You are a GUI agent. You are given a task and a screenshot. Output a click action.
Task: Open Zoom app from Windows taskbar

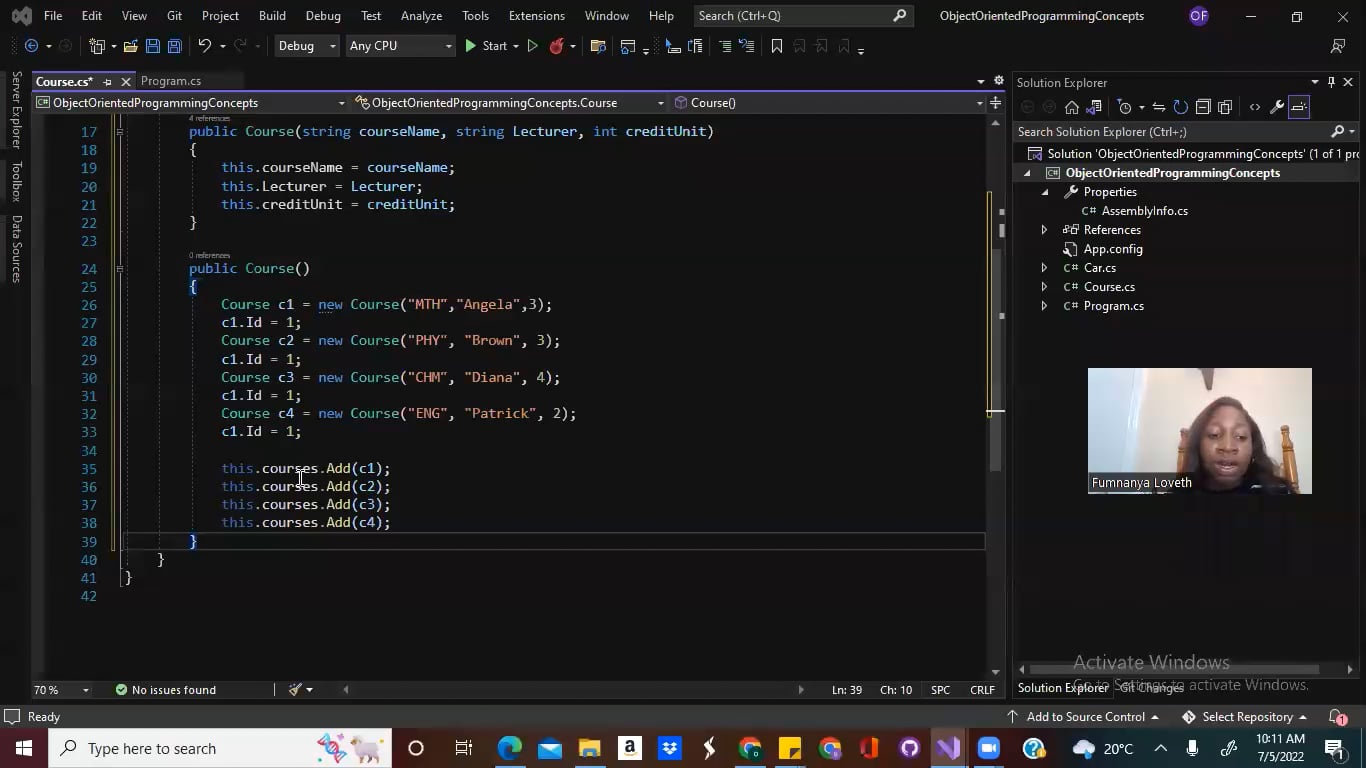[x=988, y=748]
